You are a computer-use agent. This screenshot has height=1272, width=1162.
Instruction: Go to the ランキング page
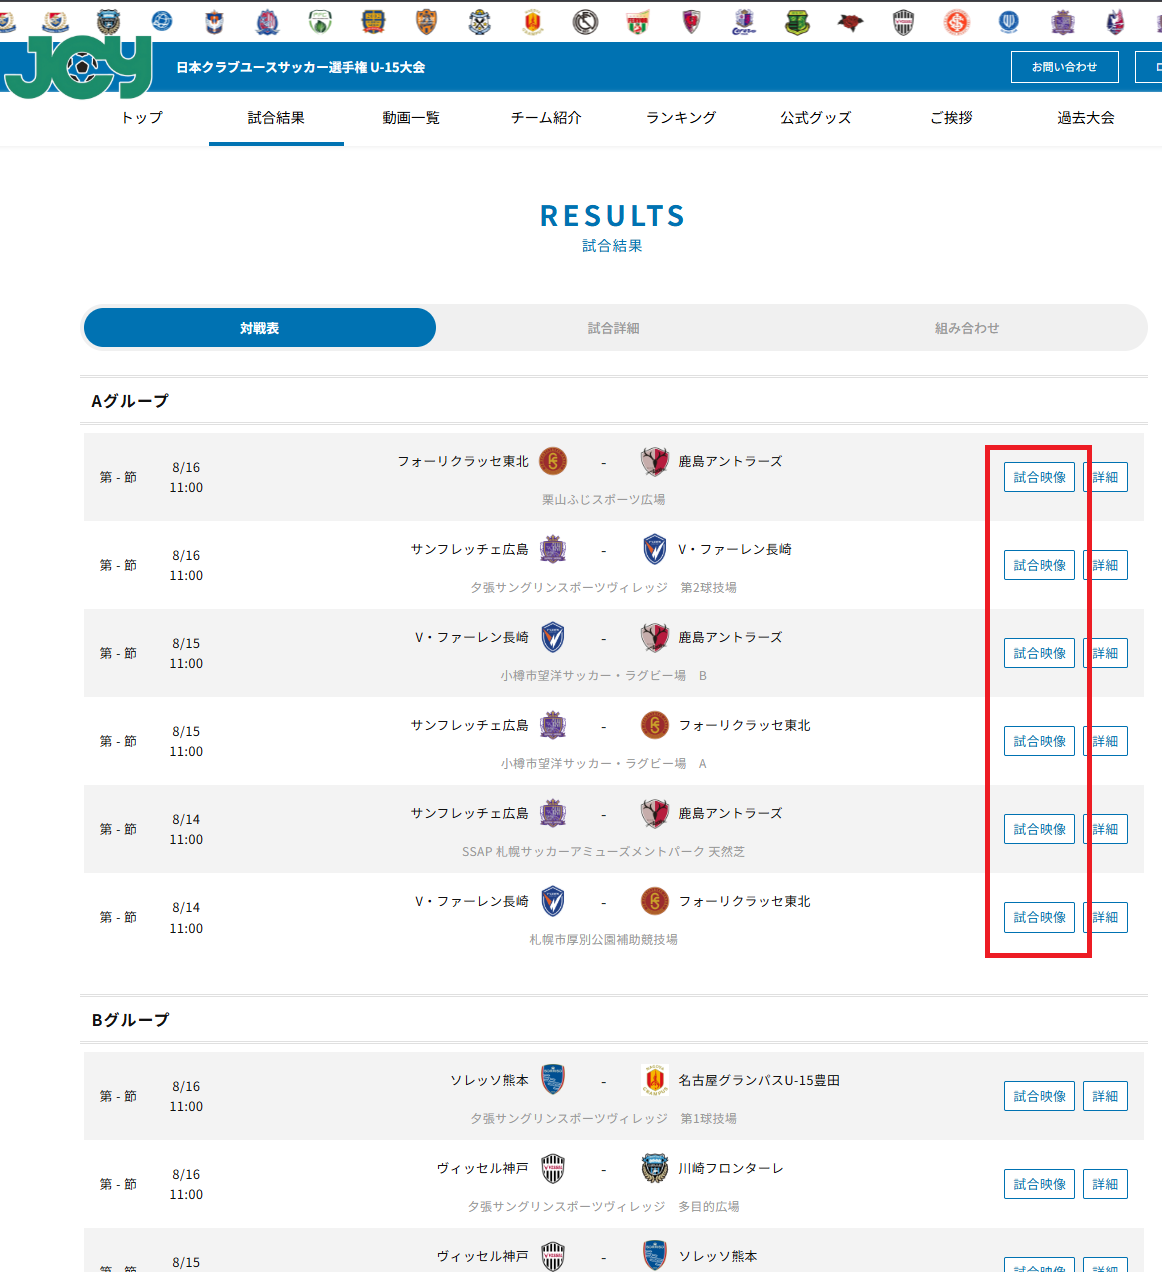click(681, 118)
